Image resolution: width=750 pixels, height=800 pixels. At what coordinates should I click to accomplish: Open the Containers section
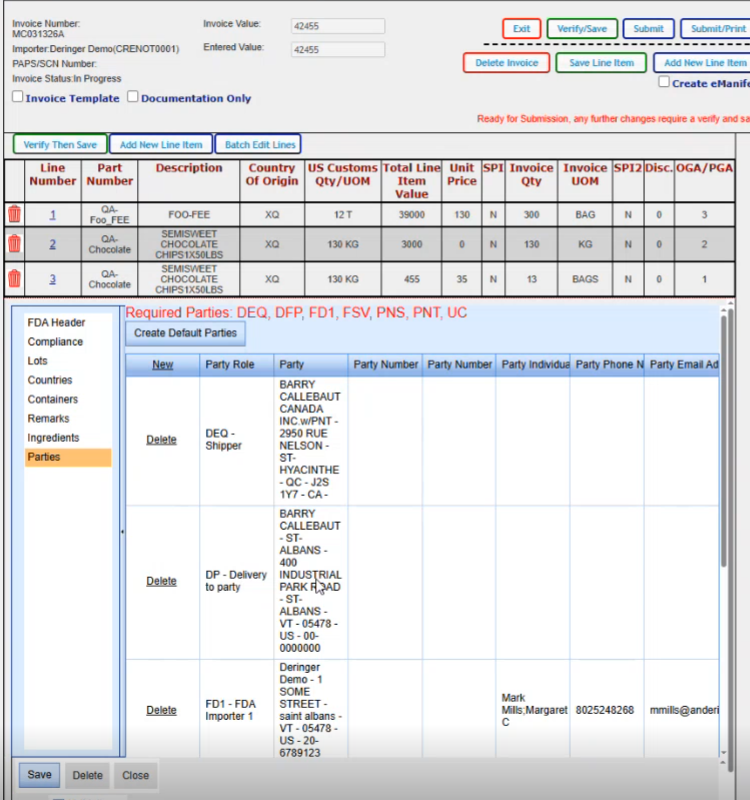coord(53,399)
